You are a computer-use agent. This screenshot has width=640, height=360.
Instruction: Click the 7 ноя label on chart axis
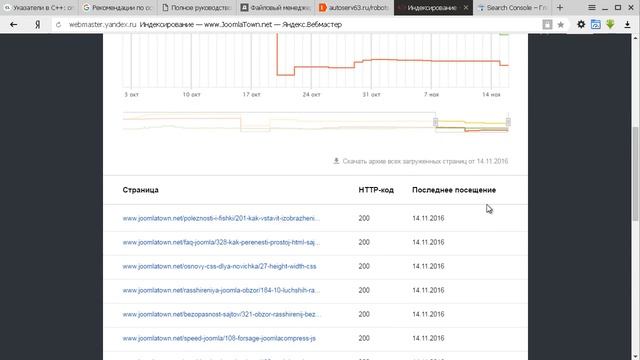pyautogui.click(x=431, y=95)
